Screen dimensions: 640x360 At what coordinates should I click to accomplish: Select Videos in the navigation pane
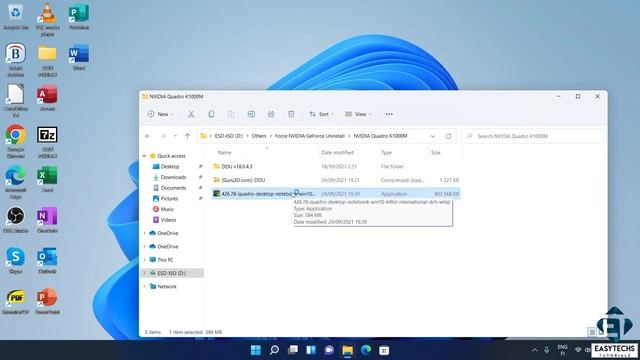pyautogui.click(x=168, y=220)
